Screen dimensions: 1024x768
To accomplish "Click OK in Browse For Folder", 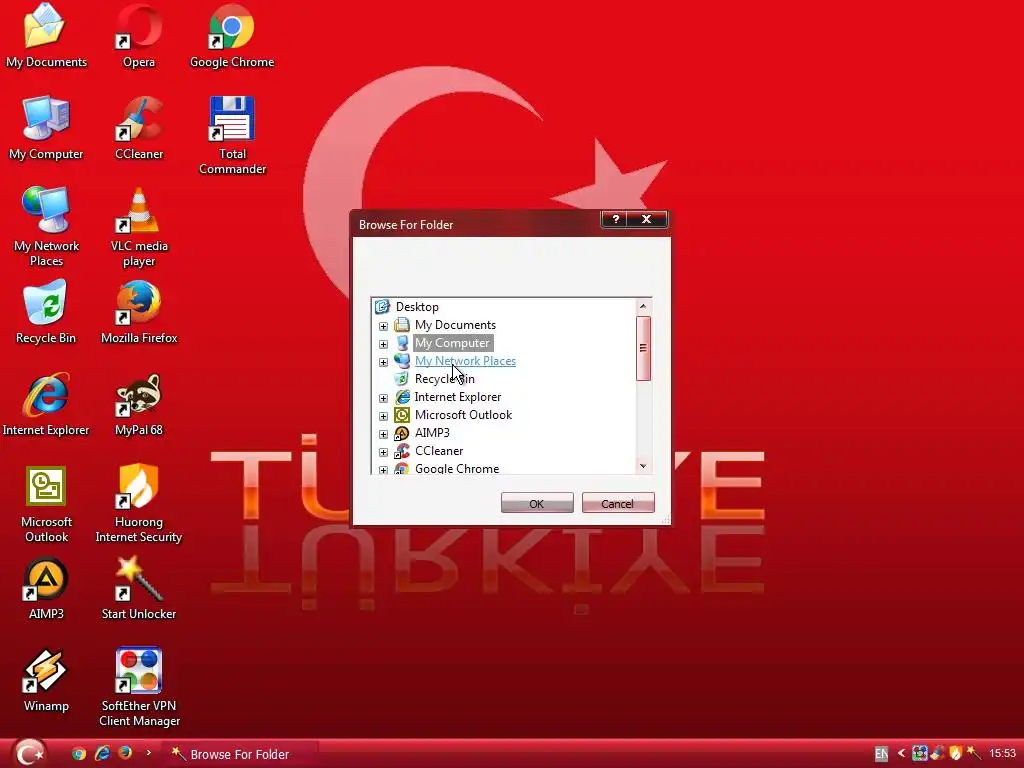I will (537, 504).
